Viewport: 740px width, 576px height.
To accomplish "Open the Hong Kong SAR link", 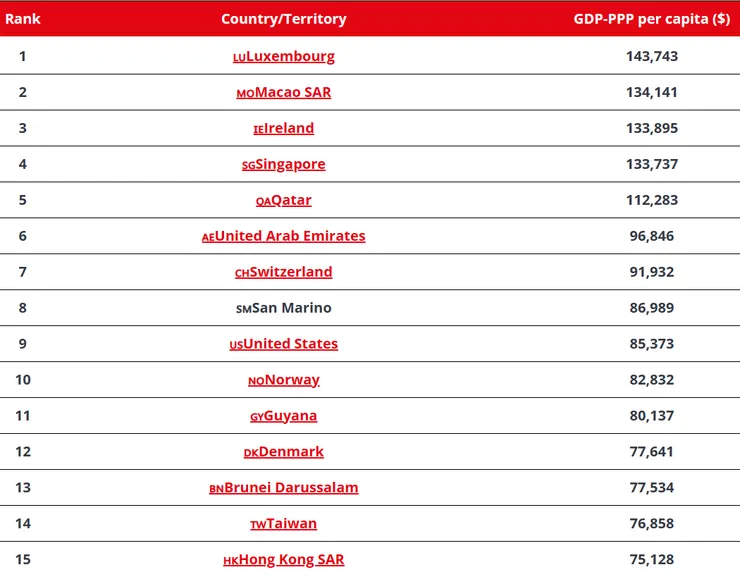I will (284, 559).
